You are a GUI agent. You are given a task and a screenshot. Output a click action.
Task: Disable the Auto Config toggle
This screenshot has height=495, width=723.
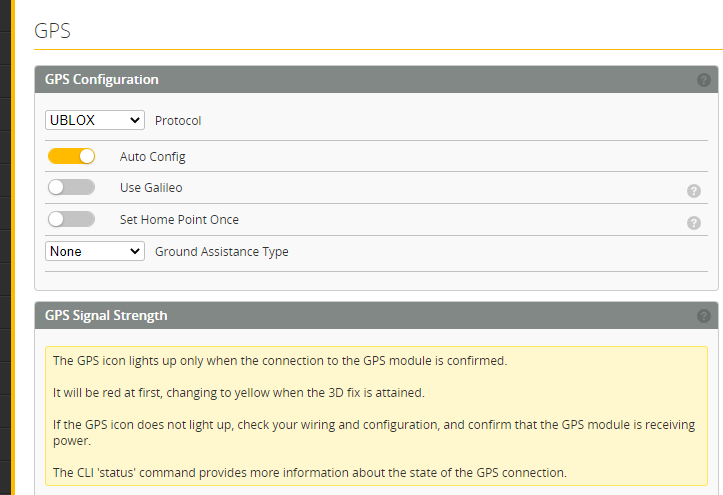(71, 156)
